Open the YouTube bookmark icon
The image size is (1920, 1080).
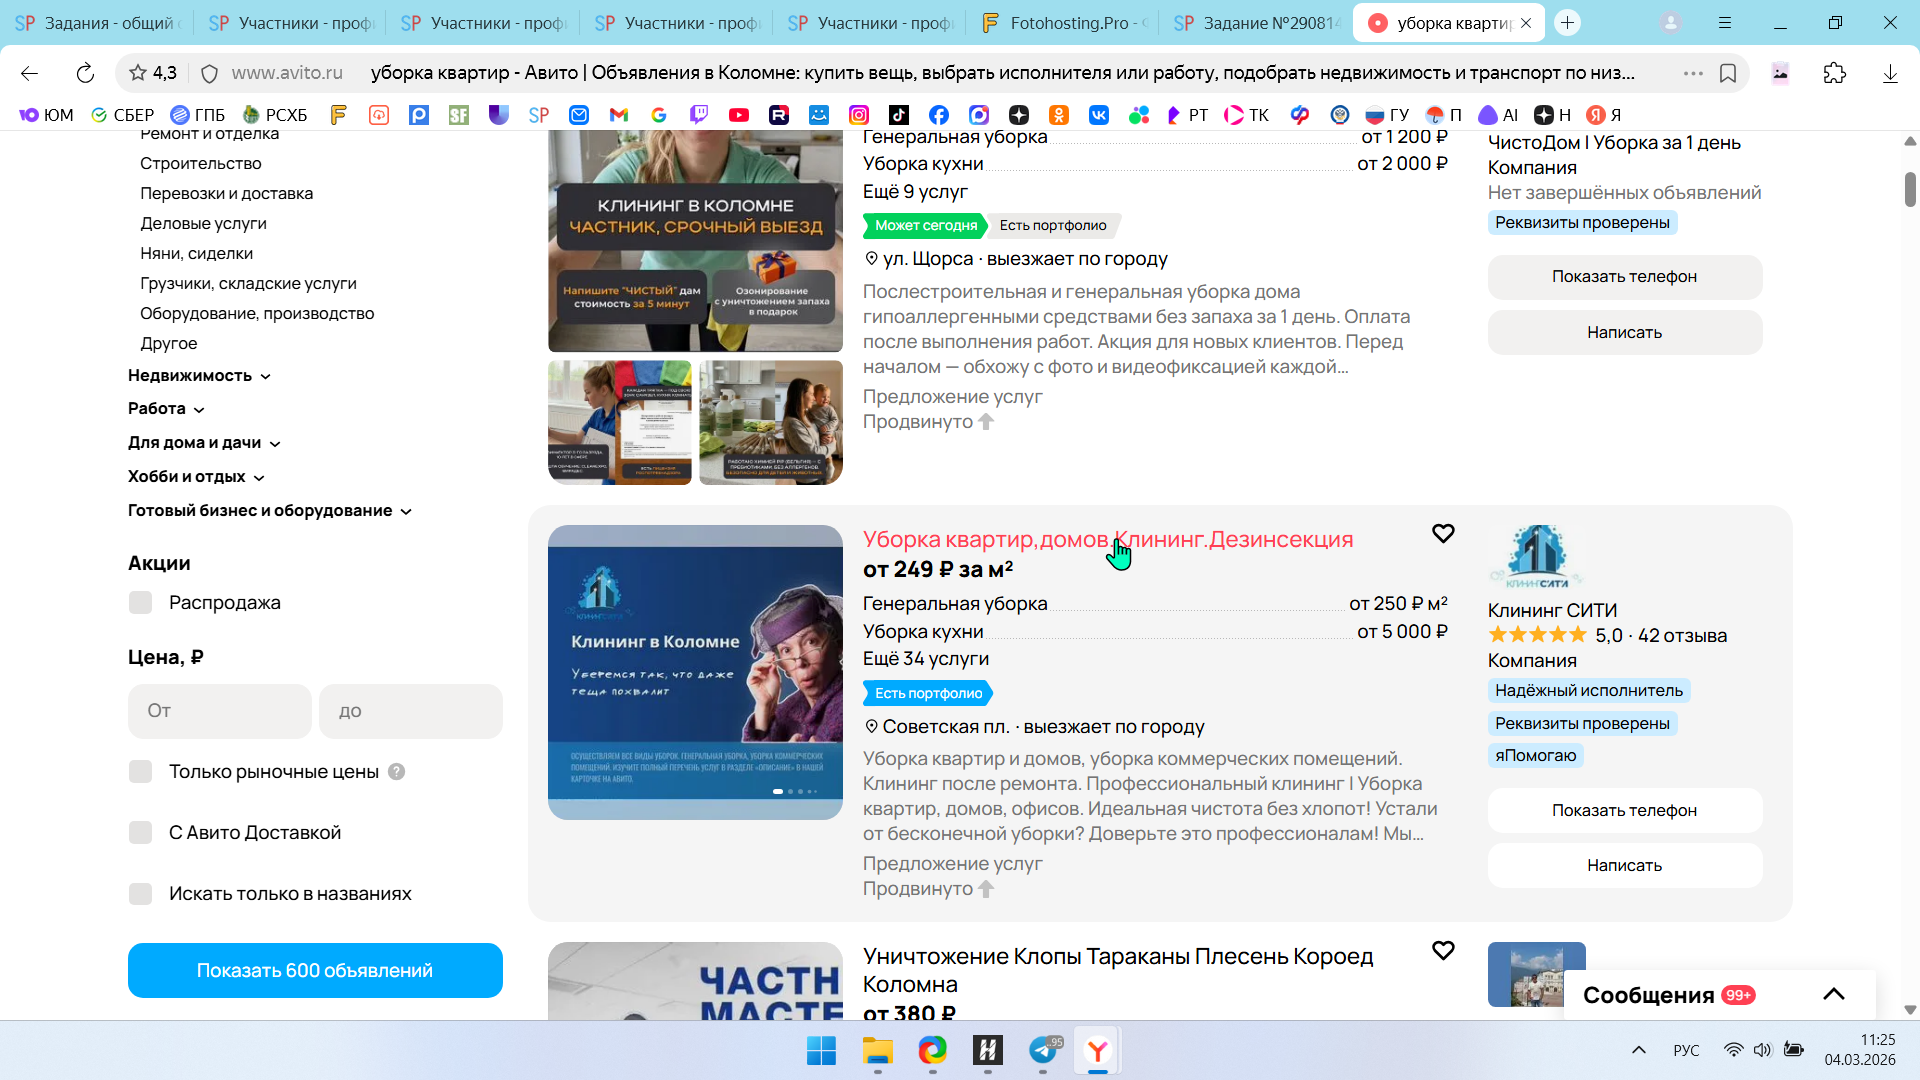tap(738, 115)
